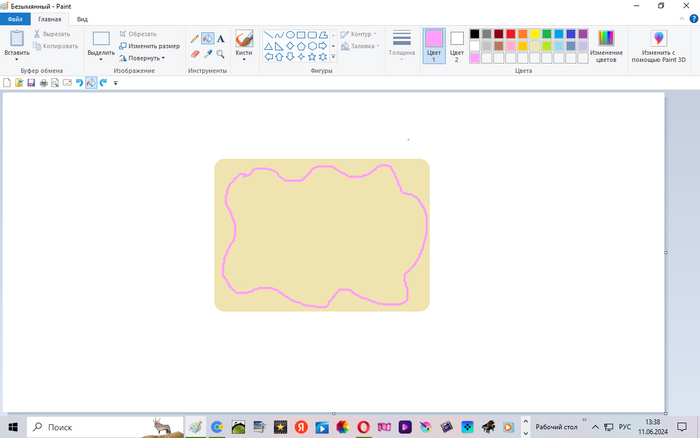Viewport: 700px width, 438px height.
Task: Pick the red color swatch in palette
Action: (510, 34)
